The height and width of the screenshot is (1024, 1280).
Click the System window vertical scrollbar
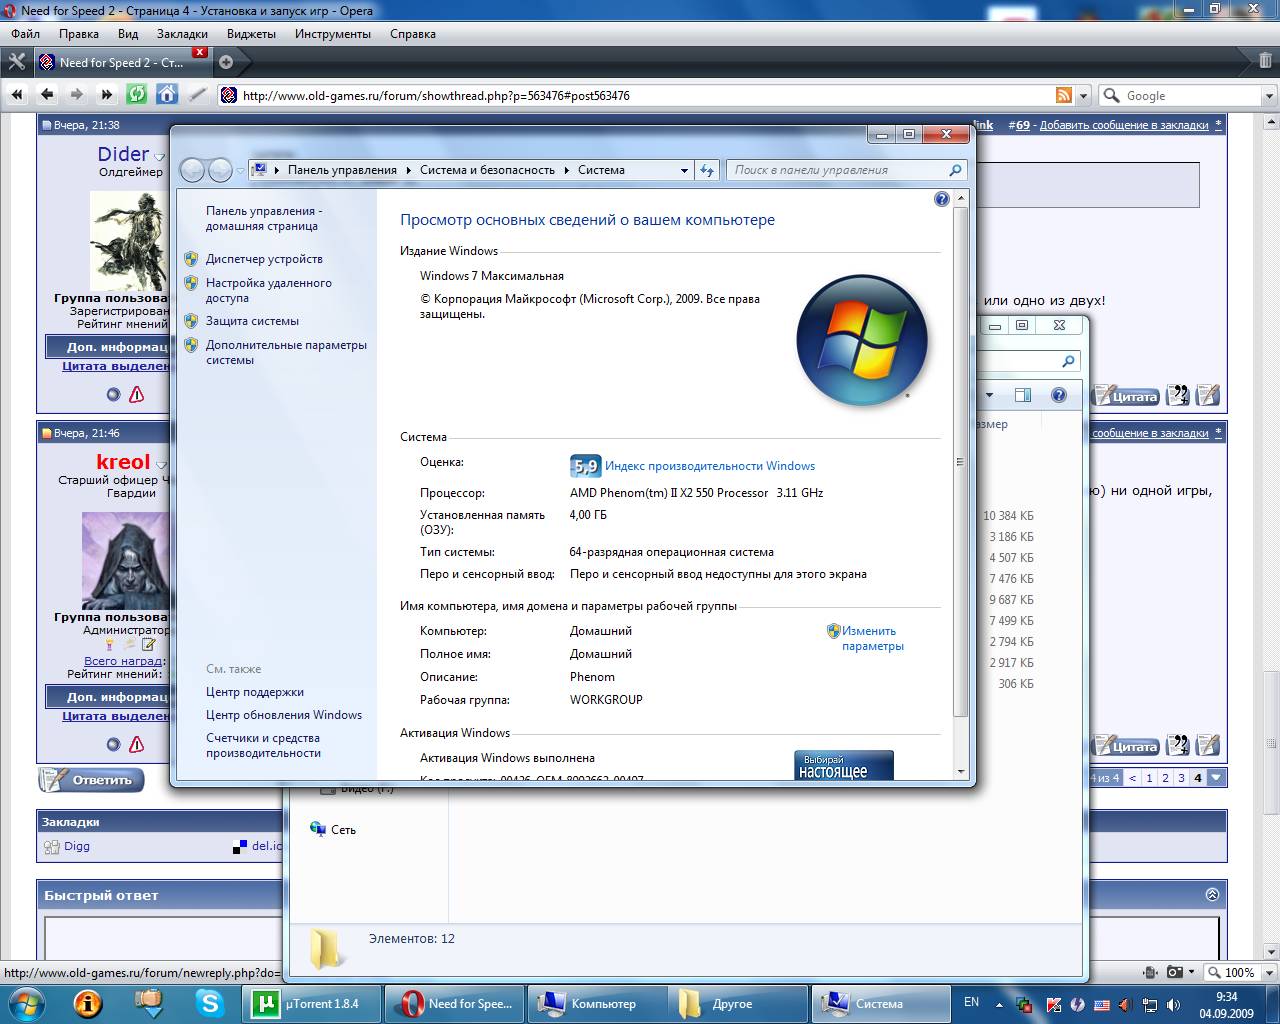pyautogui.click(x=961, y=460)
